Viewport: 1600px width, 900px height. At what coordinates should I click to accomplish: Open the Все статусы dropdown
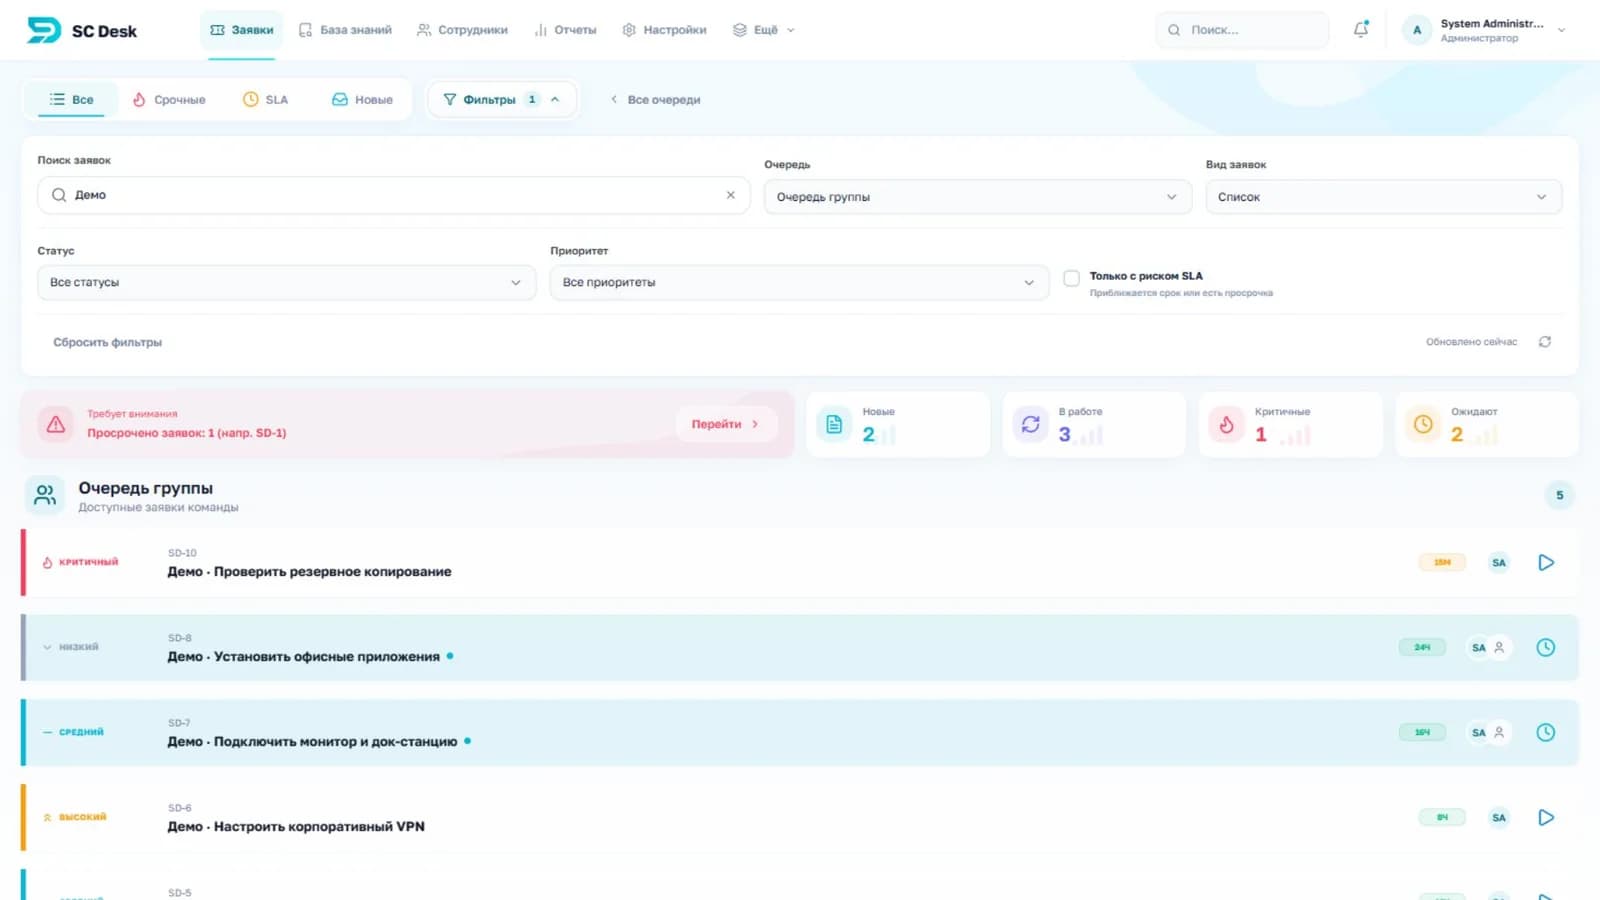coord(286,283)
